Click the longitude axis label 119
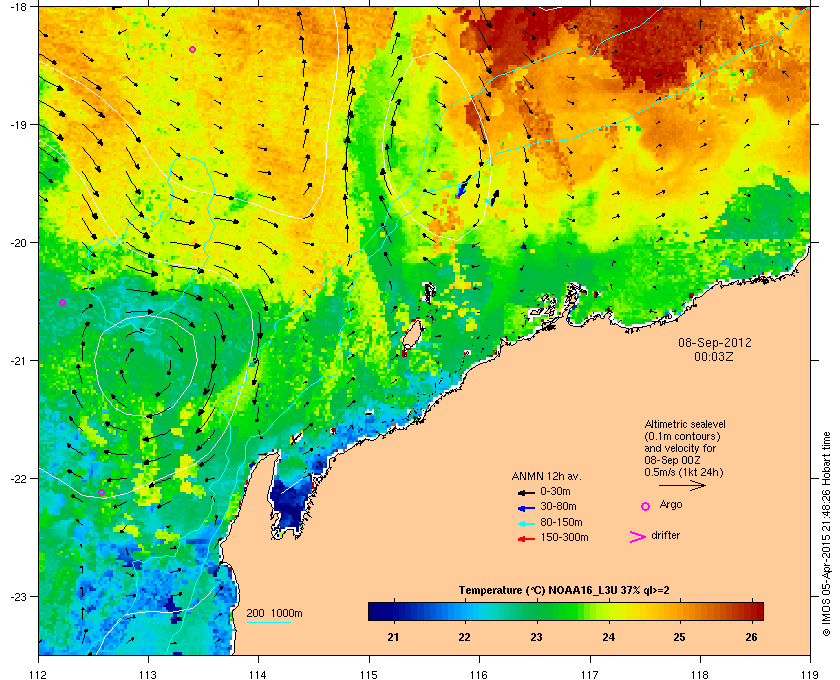The height and width of the screenshot is (680, 840). [810, 674]
